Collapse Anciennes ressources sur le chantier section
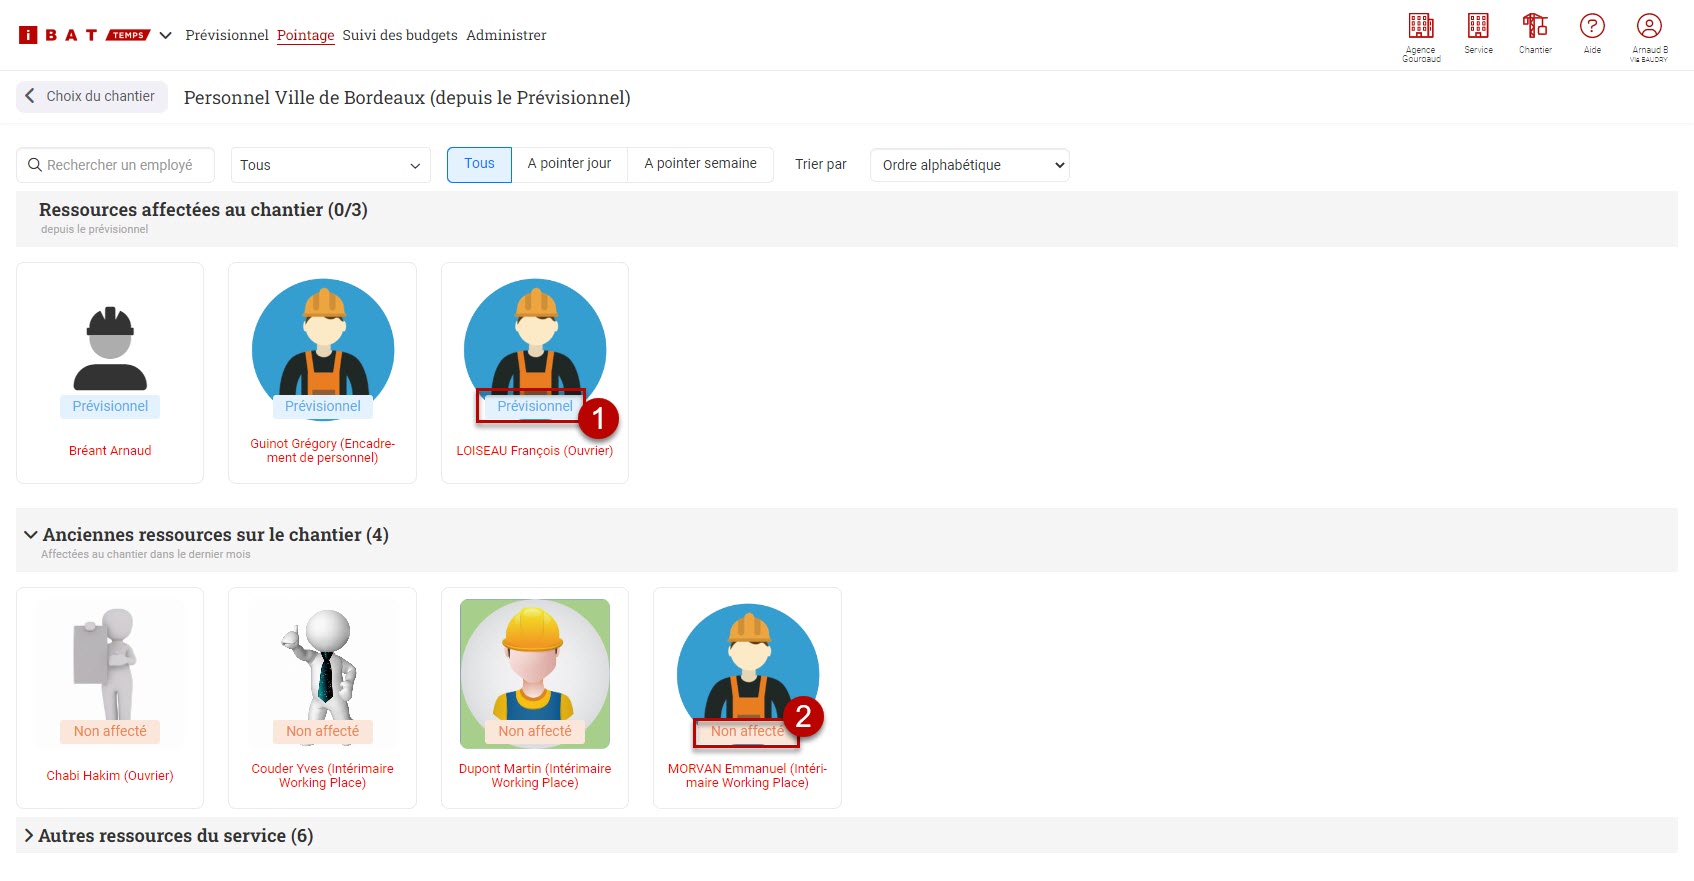1694x881 pixels. (x=214, y=535)
